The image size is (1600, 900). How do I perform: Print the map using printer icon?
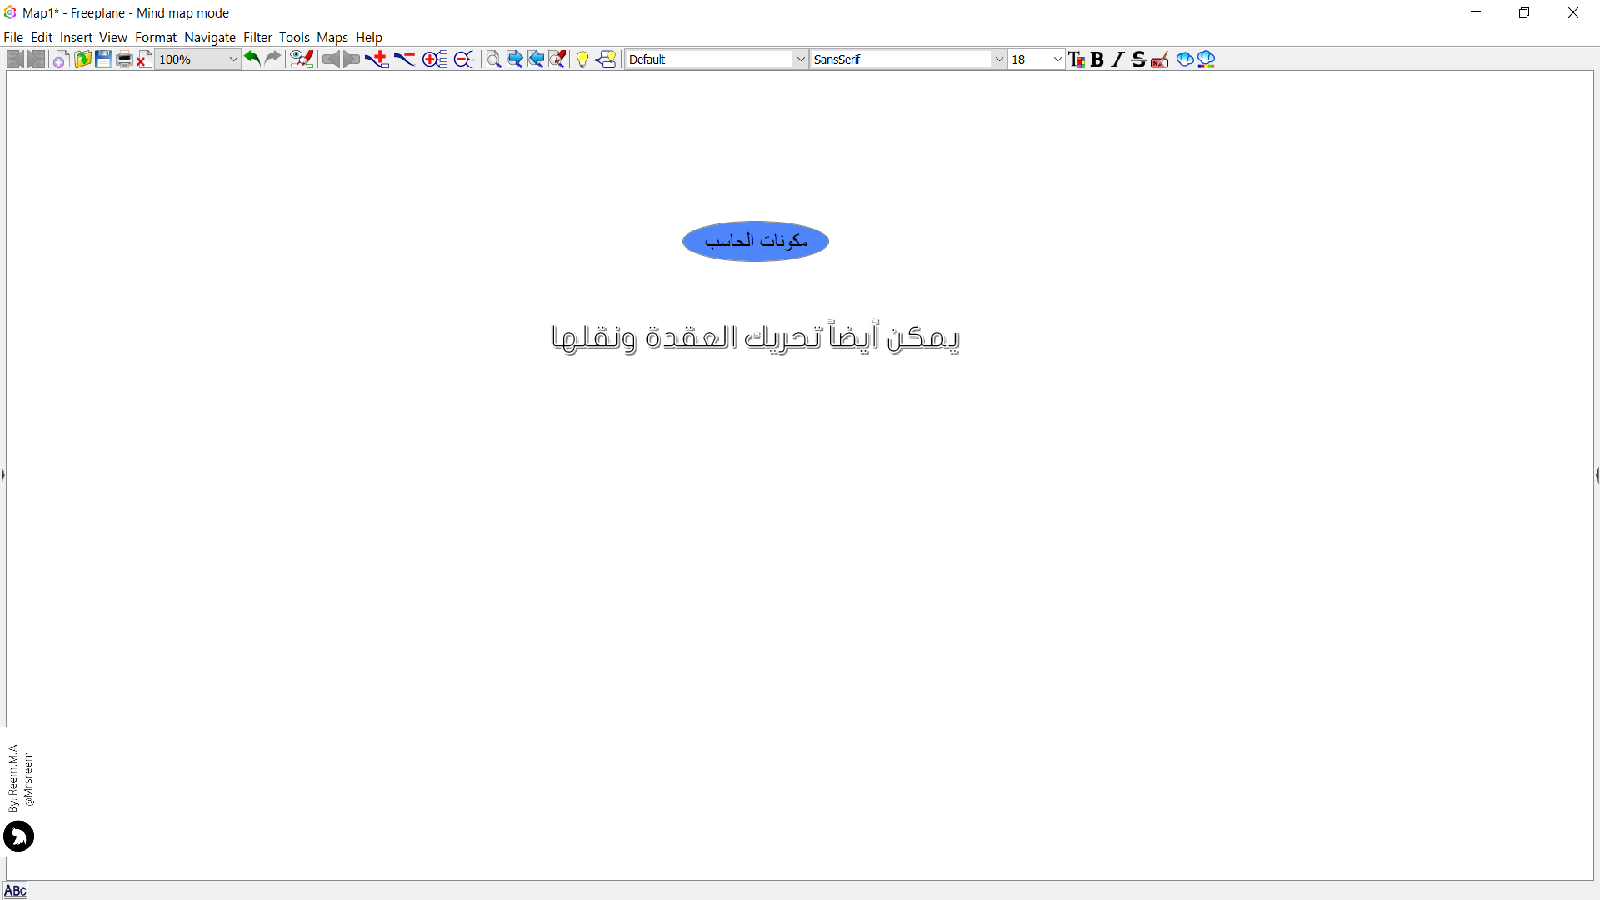(124, 60)
